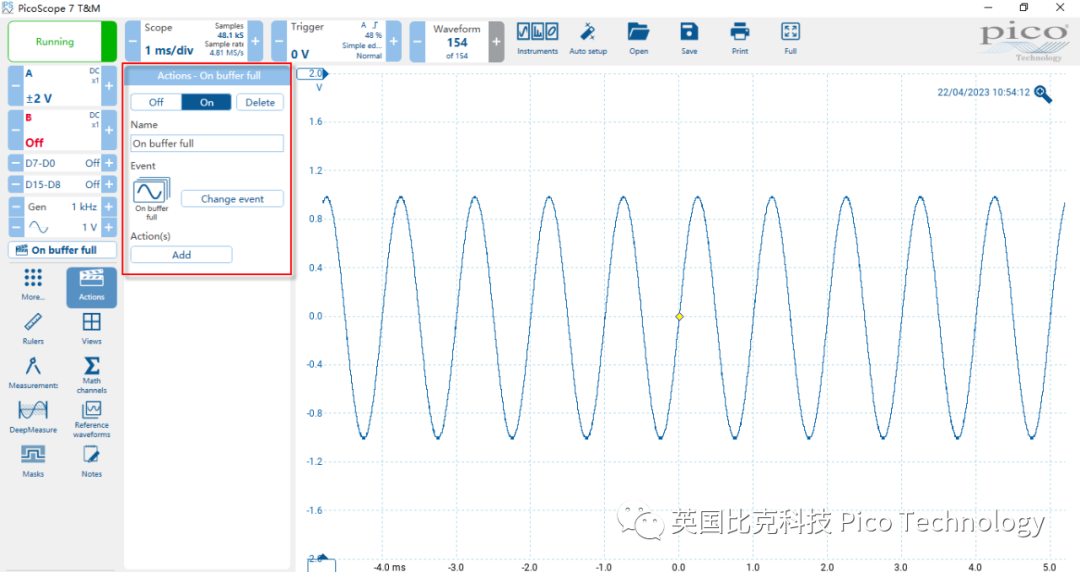Open the Actions tab in sidebar
This screenshot has height=572, width=1080.
92,287
